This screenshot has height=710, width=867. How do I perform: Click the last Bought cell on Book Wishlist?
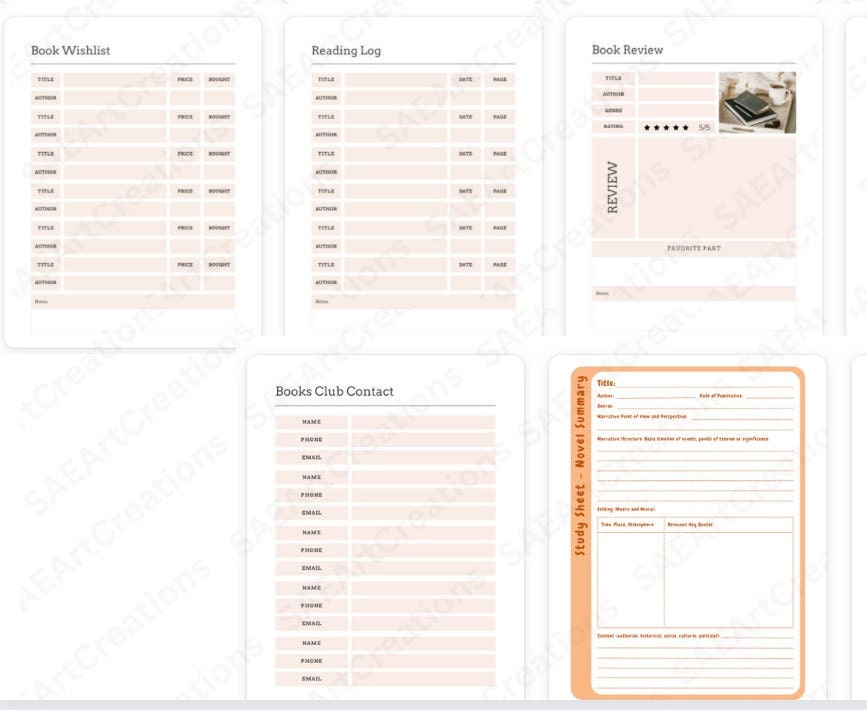(219, 265)
